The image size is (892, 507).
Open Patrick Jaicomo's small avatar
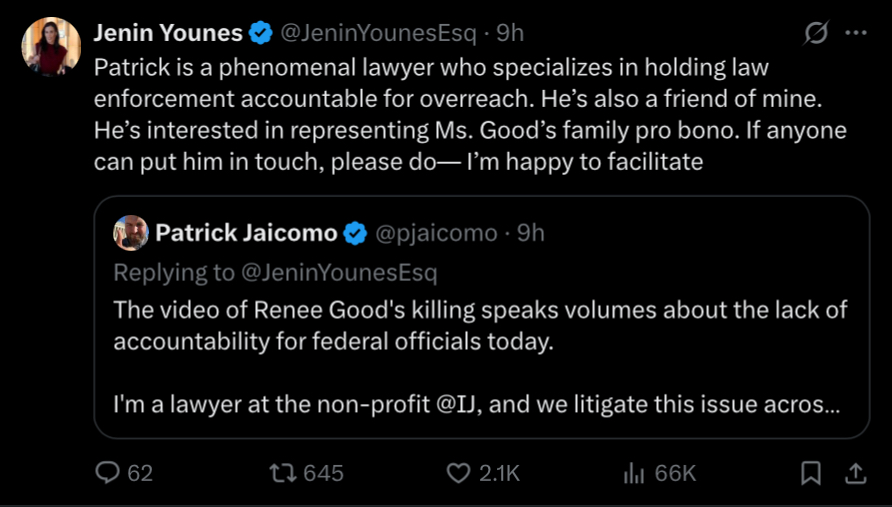(x=131, y=233)
